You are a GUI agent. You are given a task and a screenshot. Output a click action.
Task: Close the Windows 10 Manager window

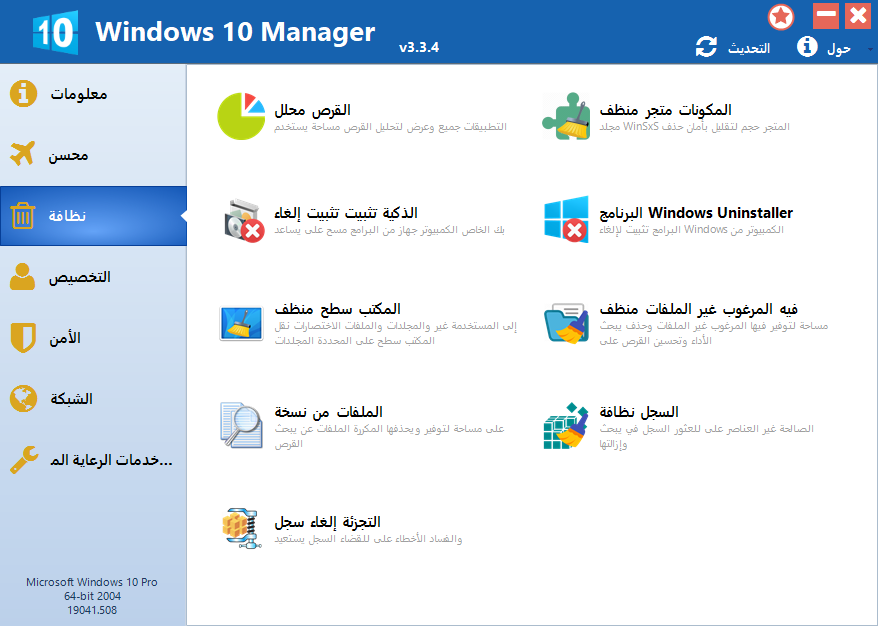(858, 16)
